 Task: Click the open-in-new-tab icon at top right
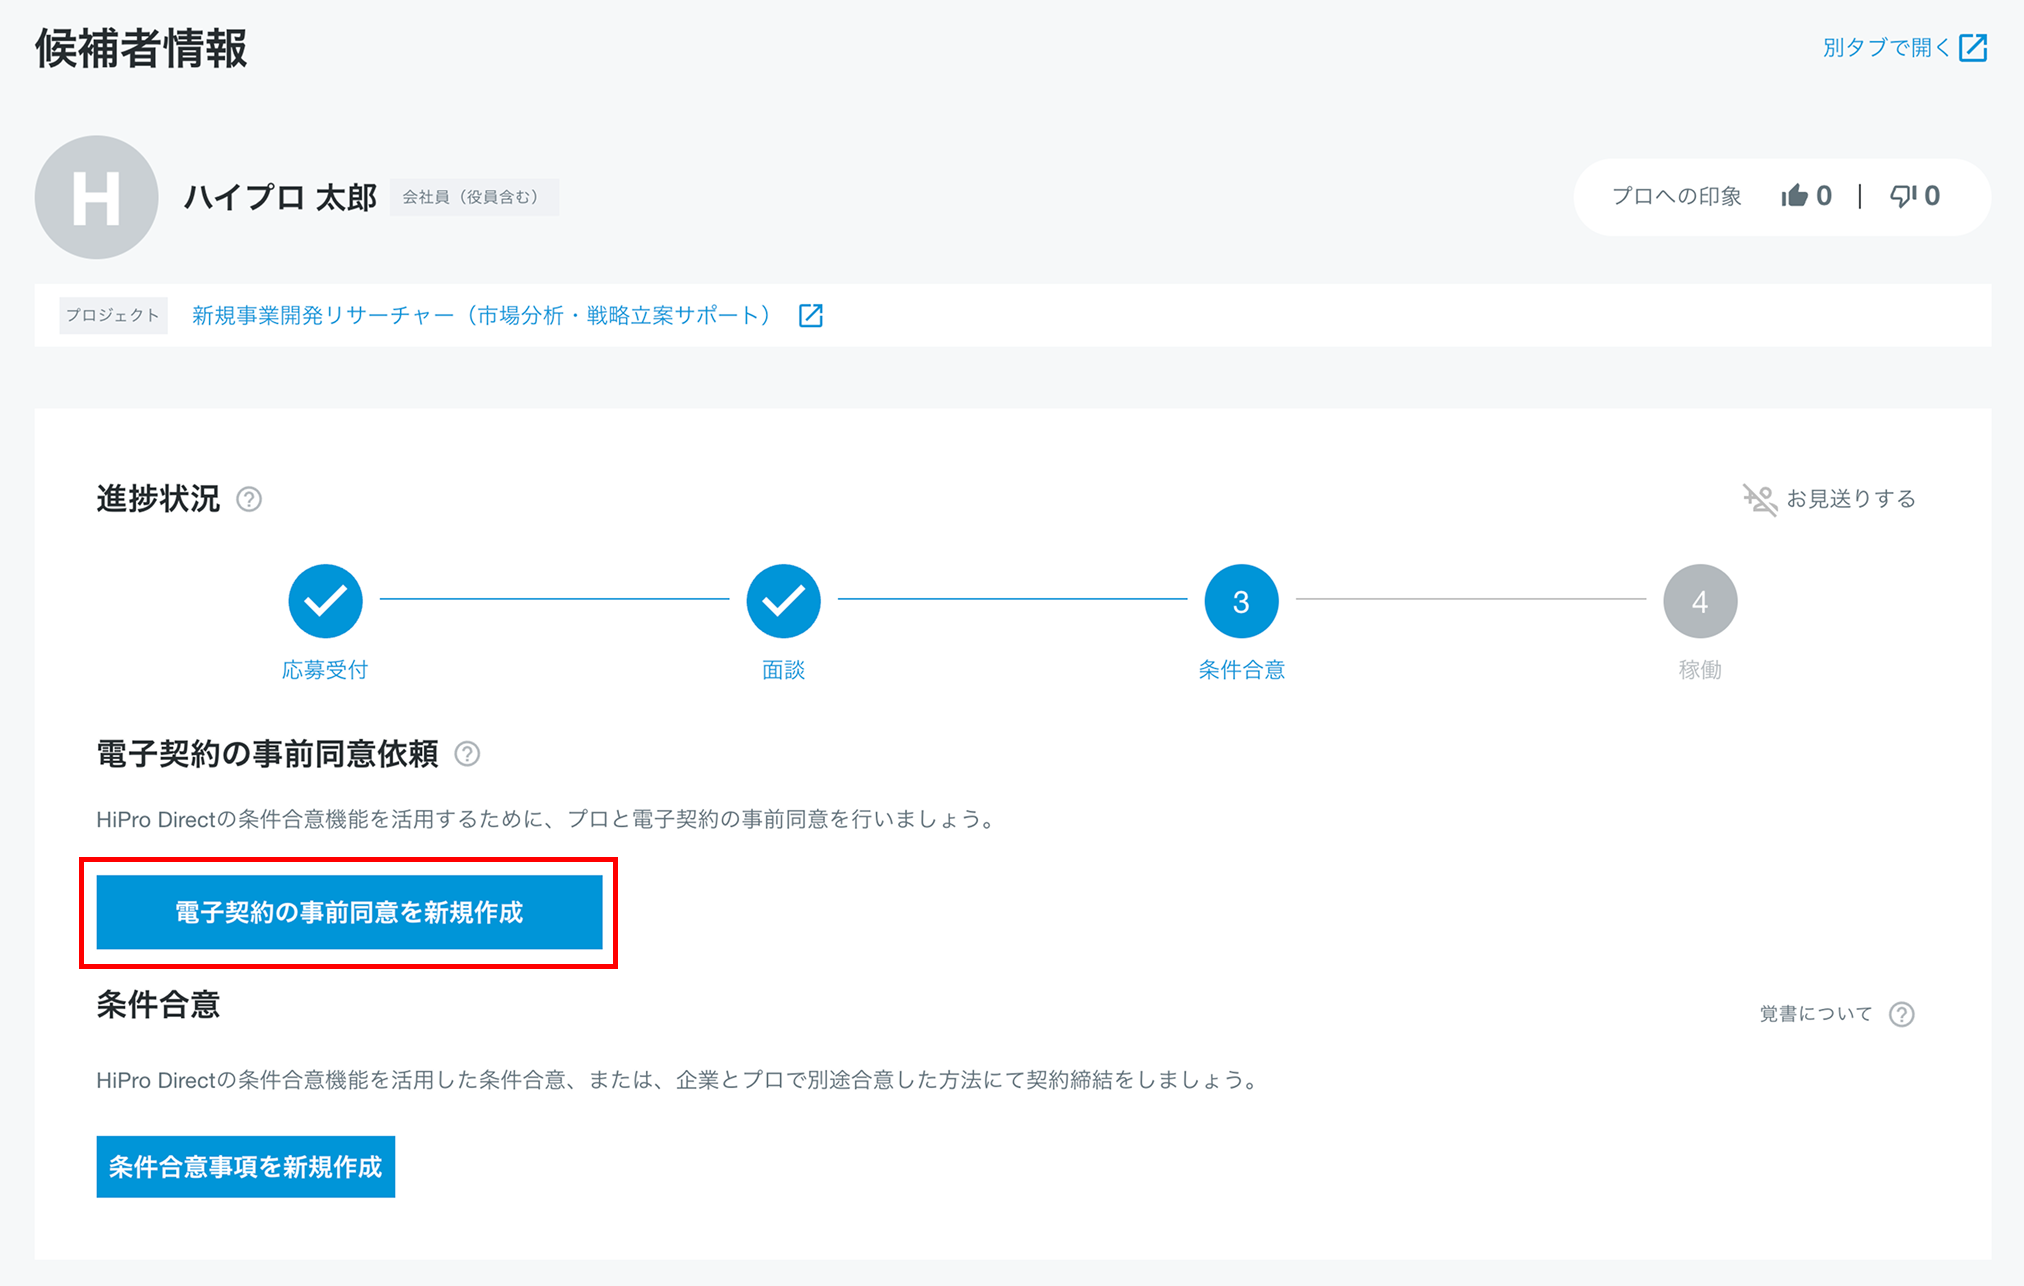tap(1973, 48)
